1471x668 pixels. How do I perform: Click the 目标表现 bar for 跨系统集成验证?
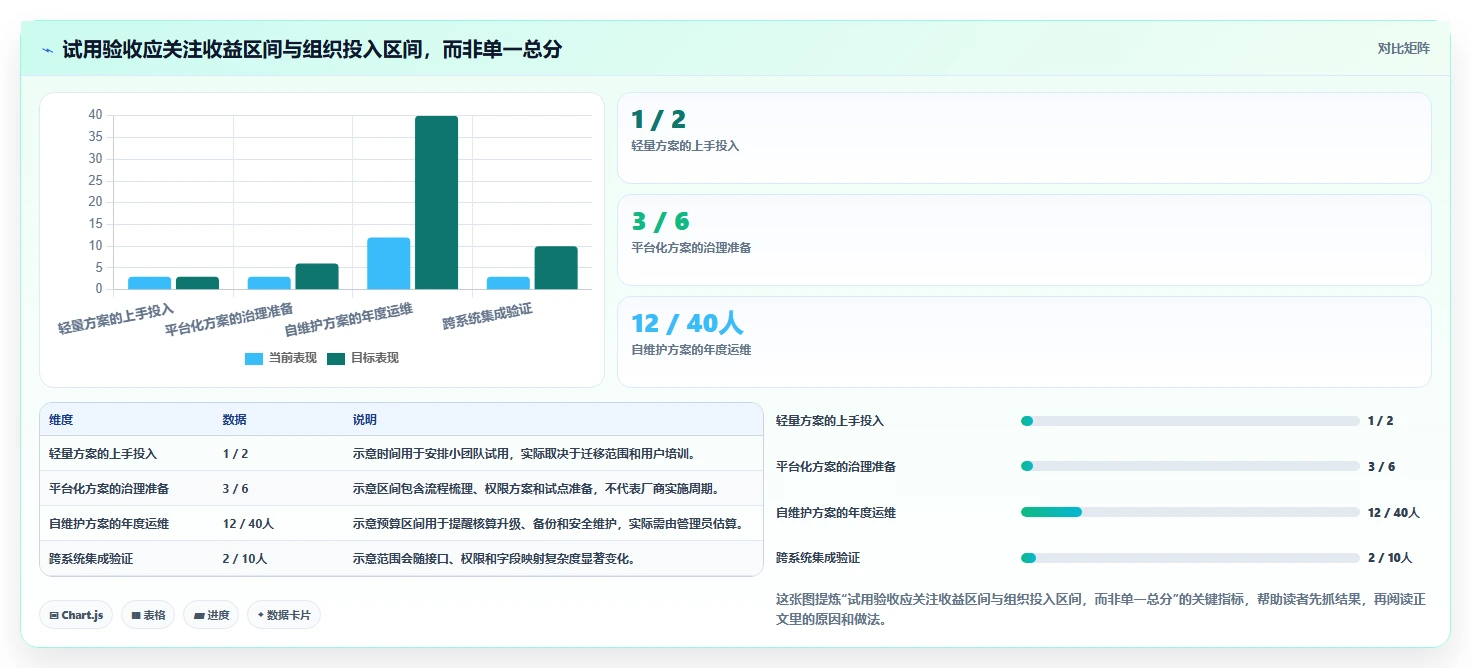click(x=556, y=268)
